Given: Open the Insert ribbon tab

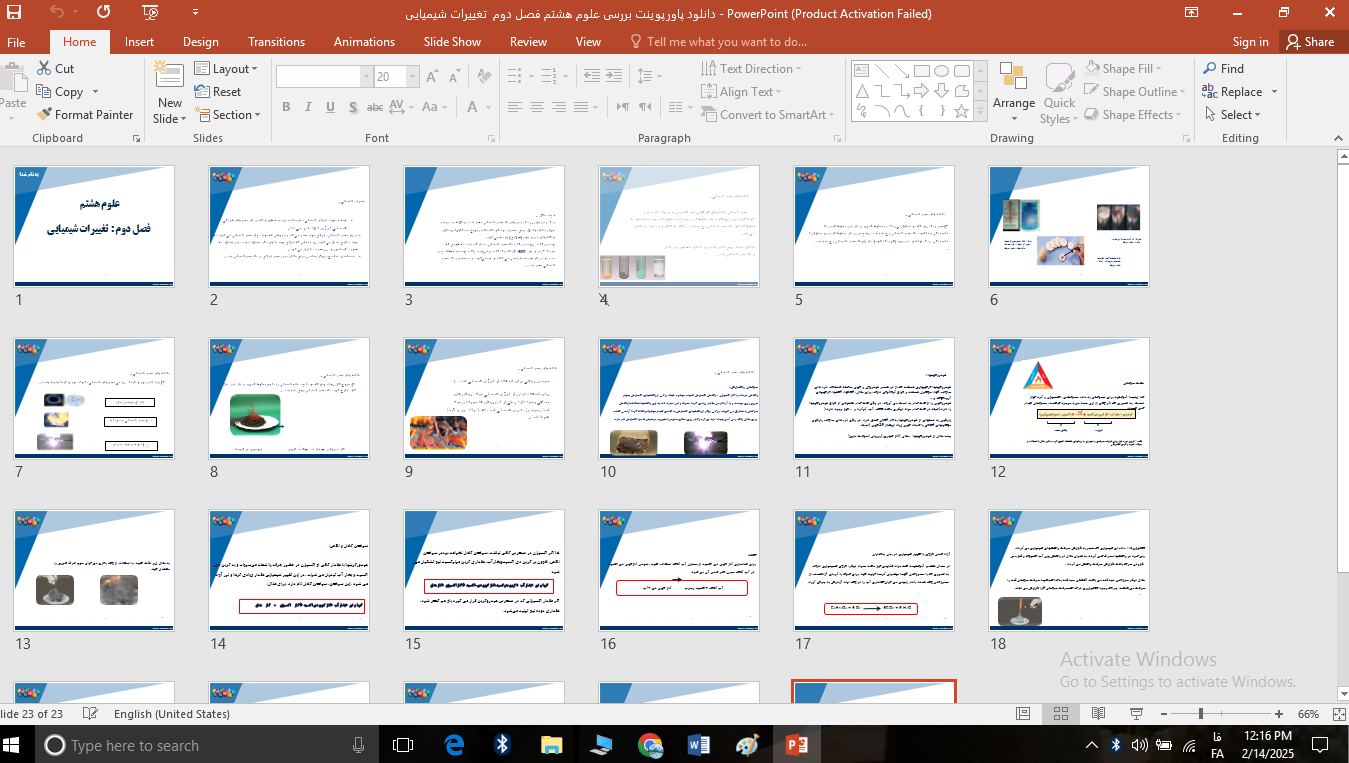Looking at the screenshot, I should tap(139, 42).
